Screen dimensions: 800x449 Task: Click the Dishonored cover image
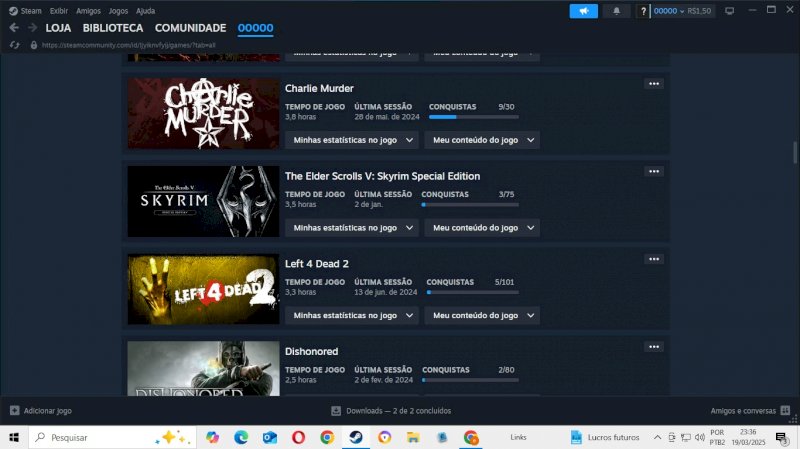(203, 368)
